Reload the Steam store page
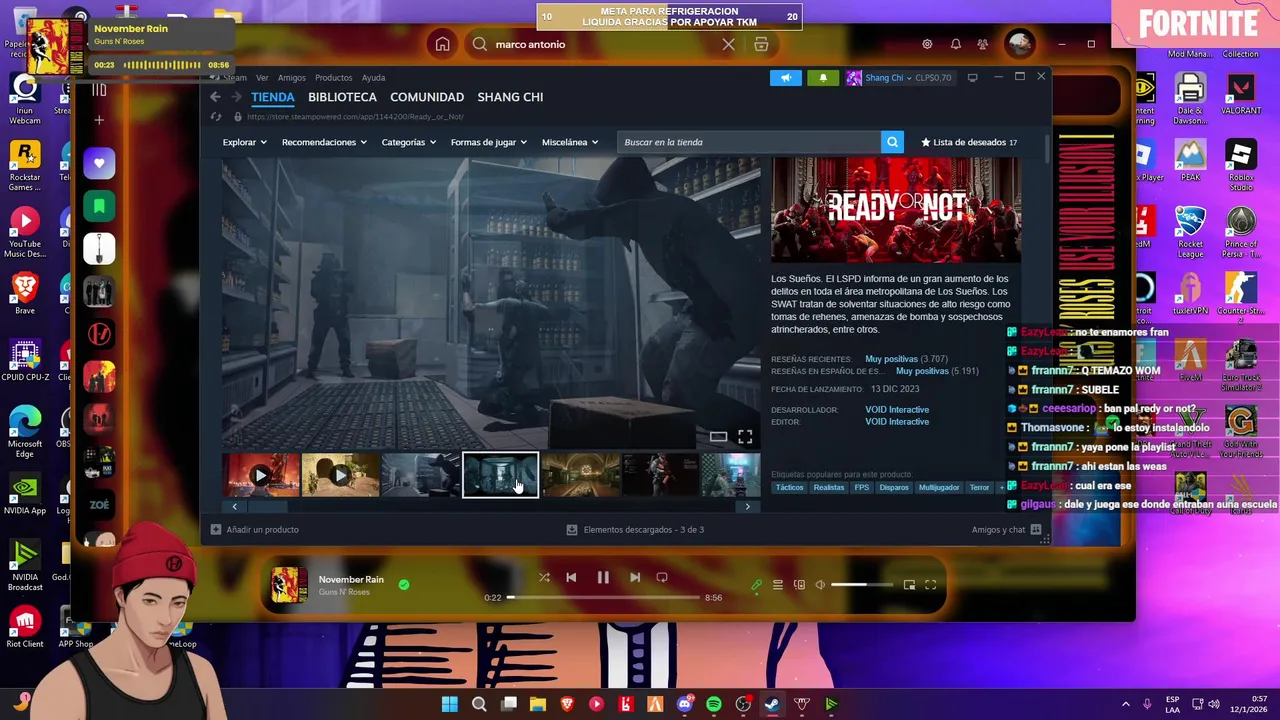The height and width of the screenshot is (720, 1280). (x=215, y=117)
